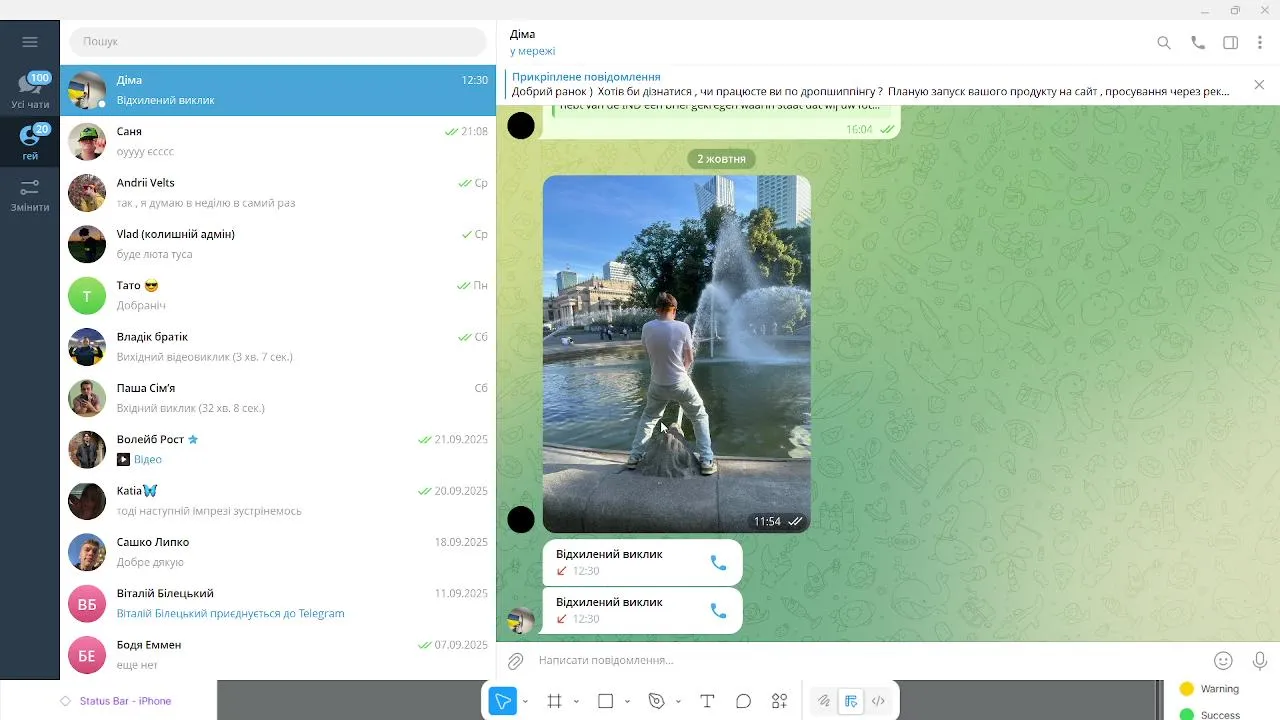The height and width of the screenshot is (720, 1280).
Task: Open Vlad (колишній адмін) chat
Action: [278, 244]
